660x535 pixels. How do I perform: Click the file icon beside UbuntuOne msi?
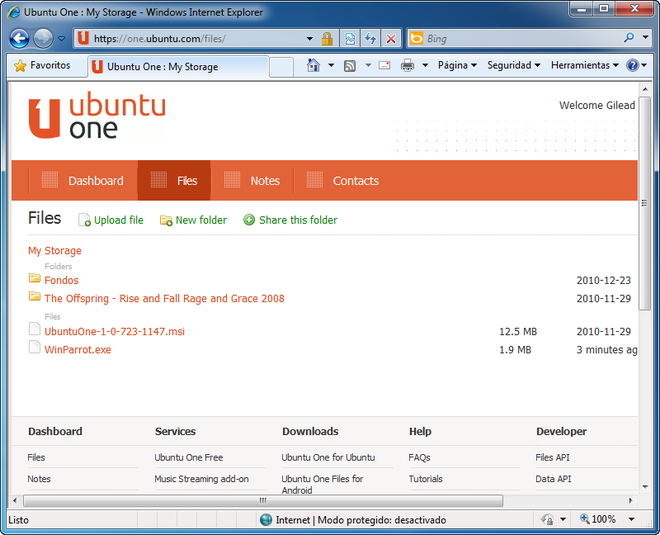(x=35, y=329)
